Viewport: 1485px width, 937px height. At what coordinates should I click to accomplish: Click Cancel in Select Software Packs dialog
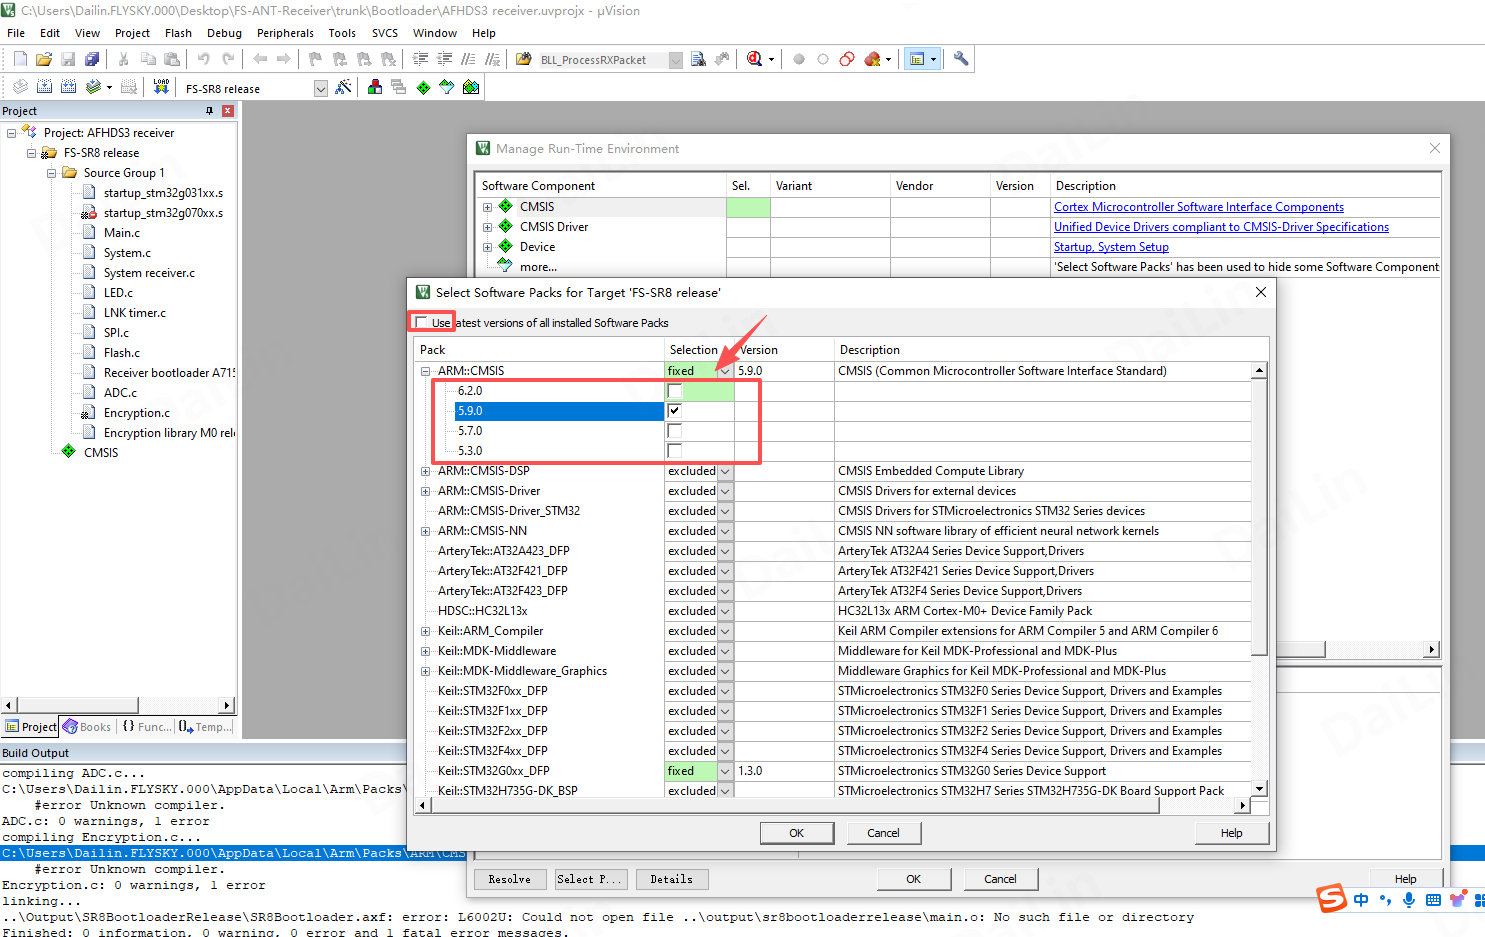[884, 833]
